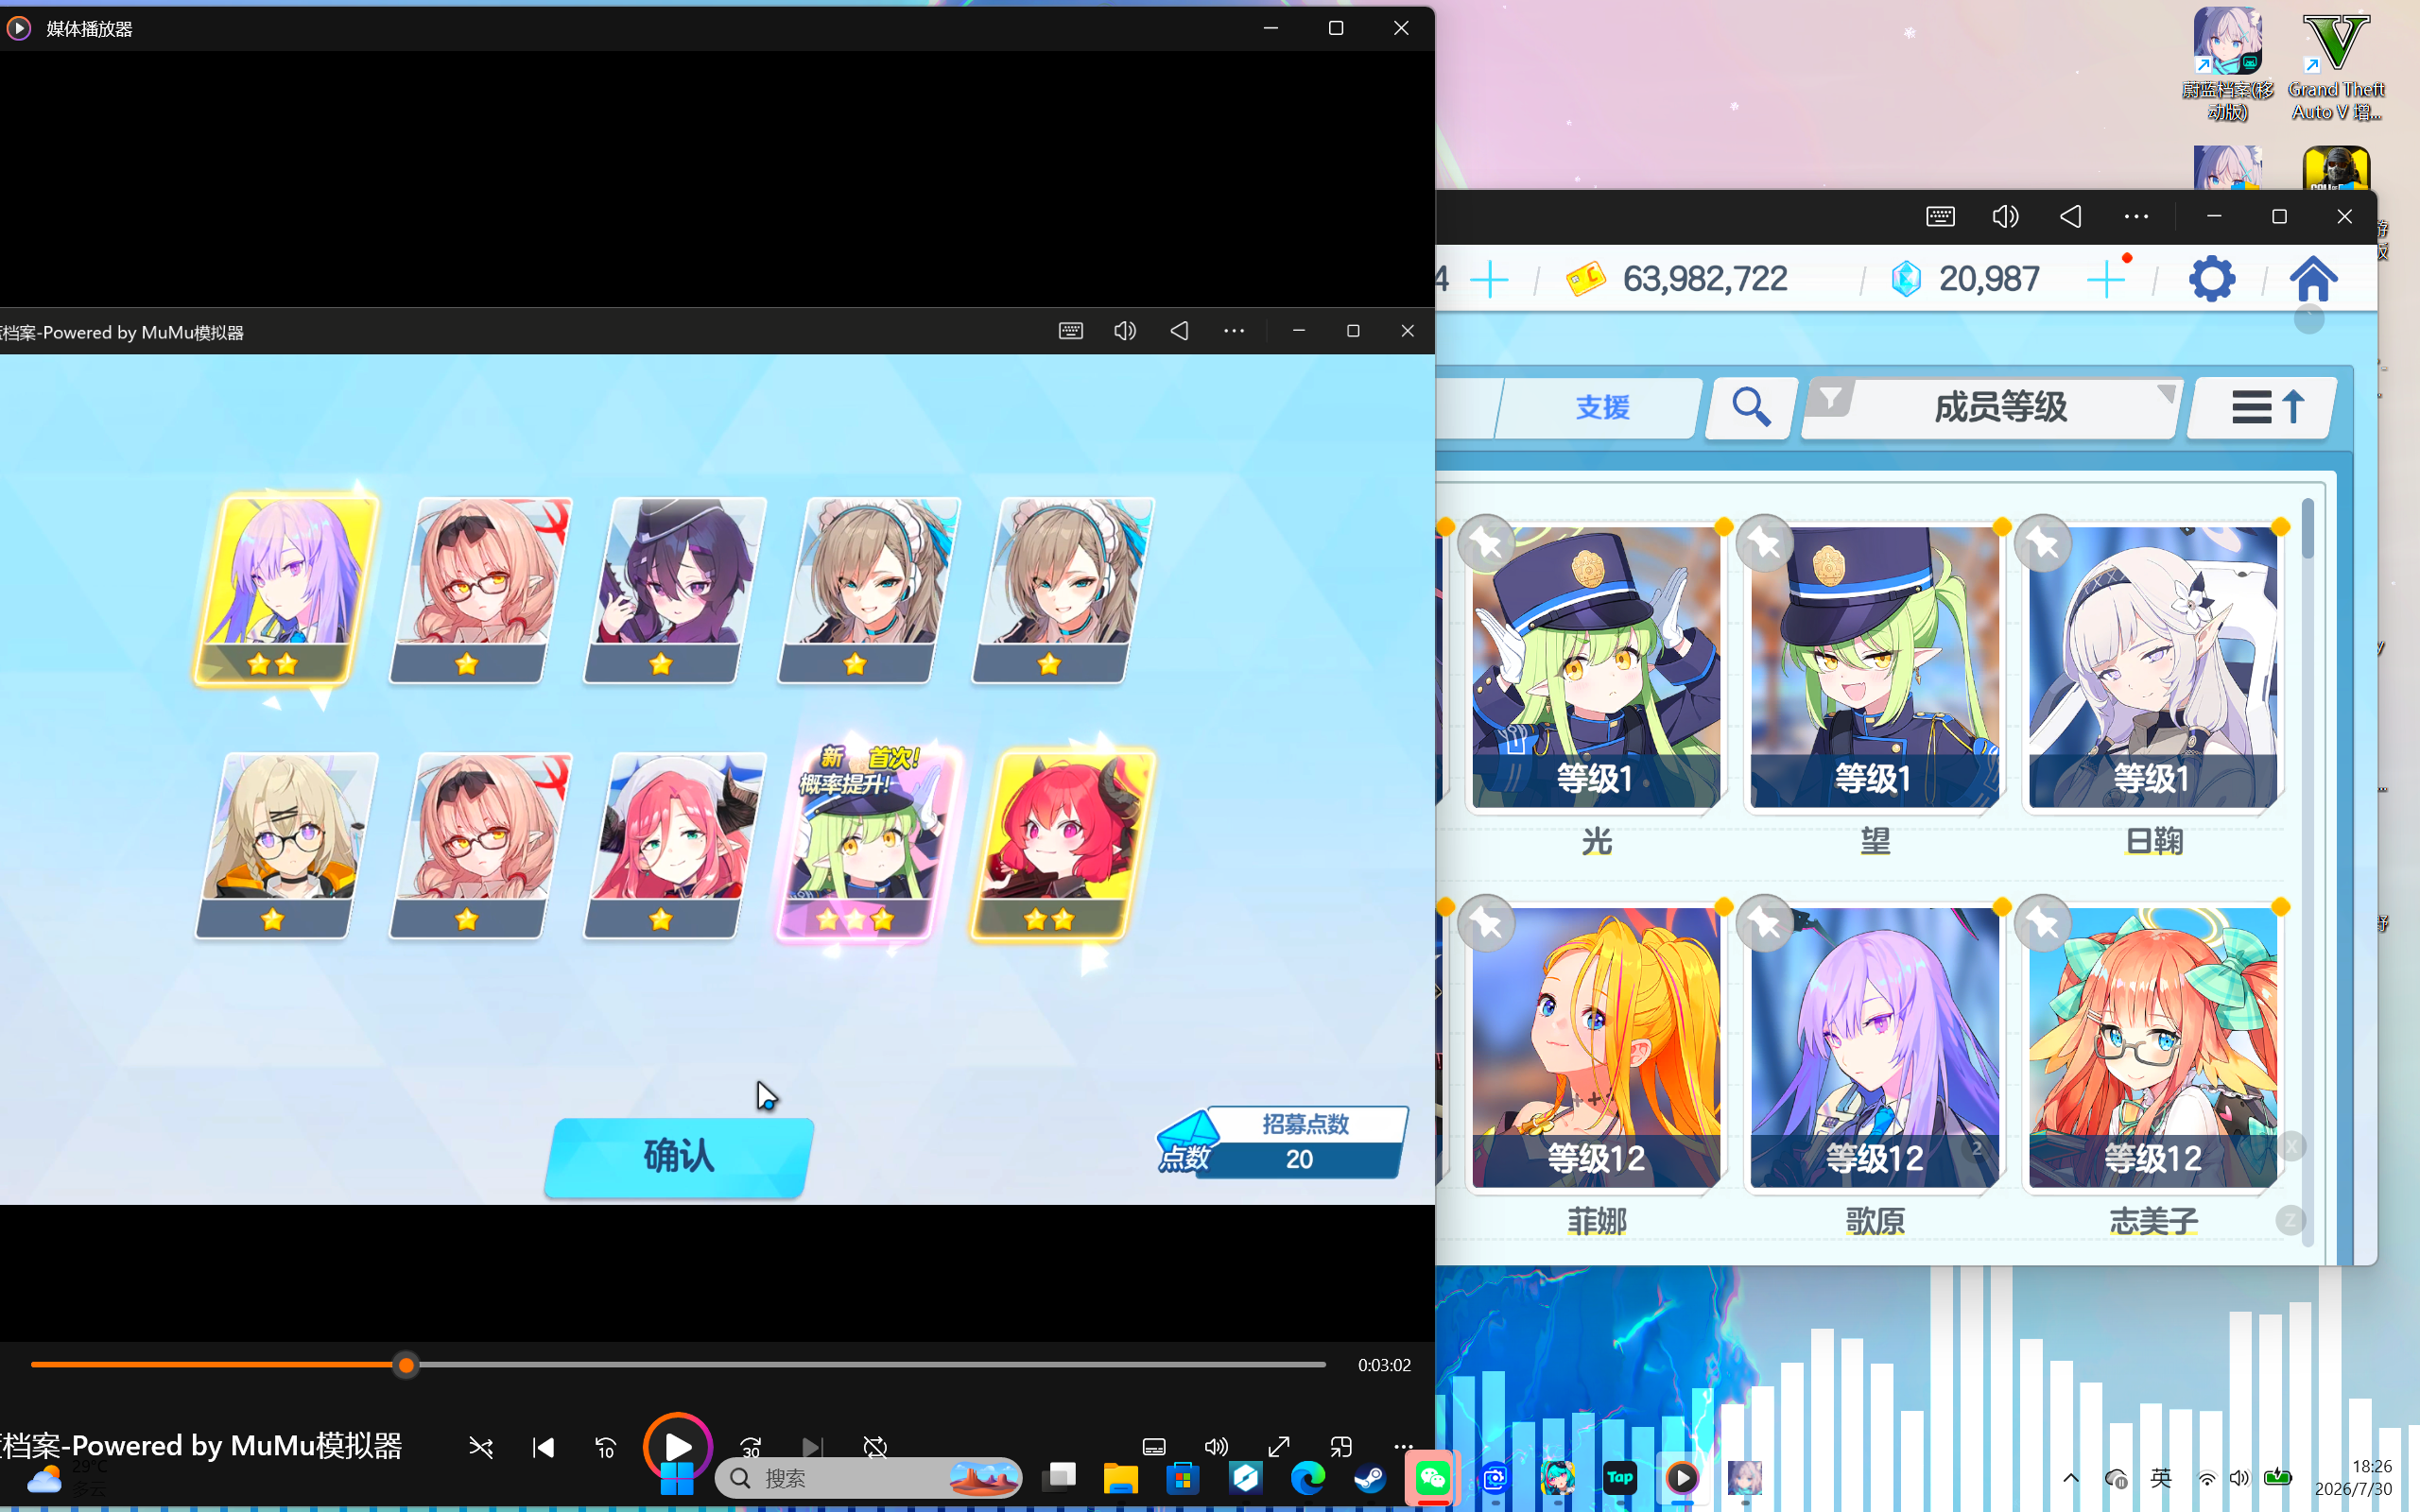2420x1512 pixels.
Task: Go to previous track in media player
Action: (x=543, y=1447)
